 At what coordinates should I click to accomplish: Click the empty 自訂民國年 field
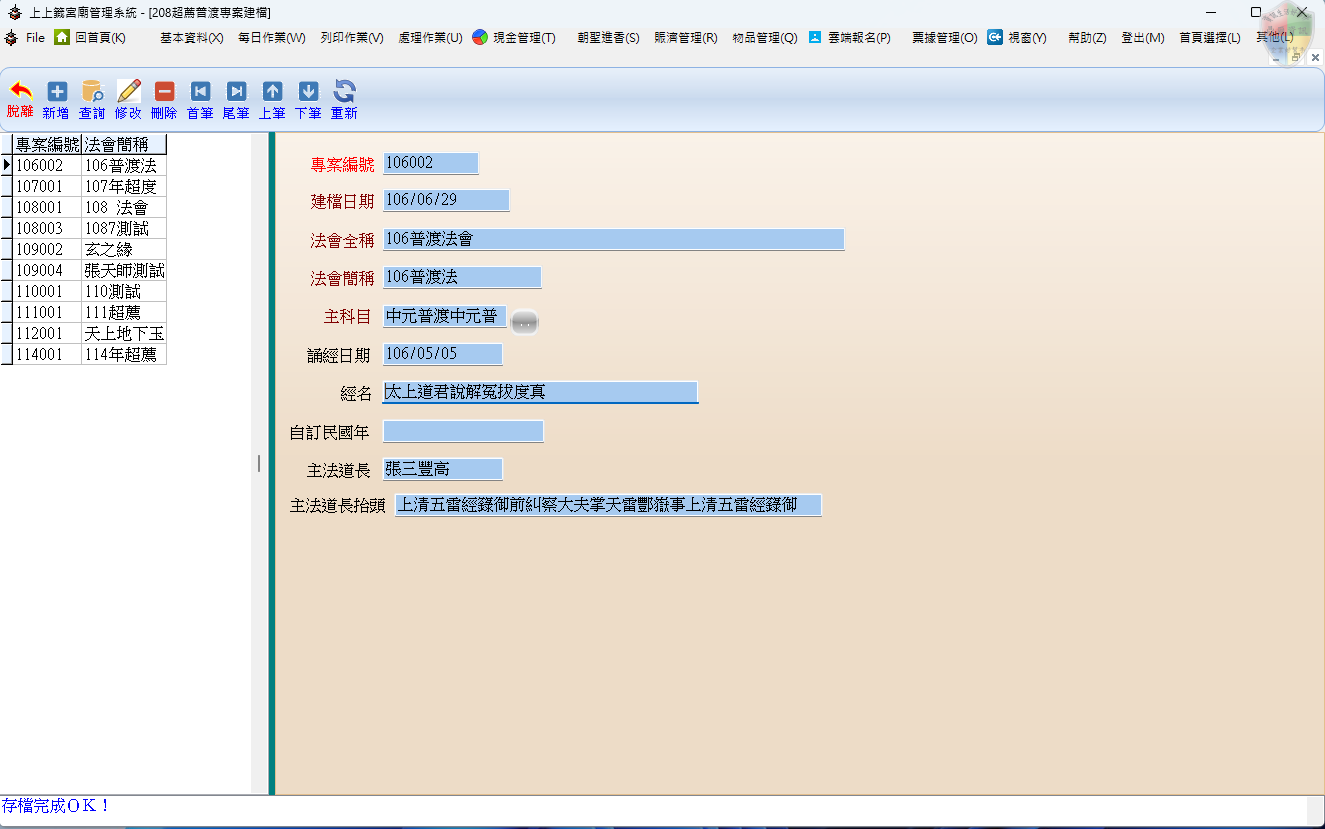[463, 432]
